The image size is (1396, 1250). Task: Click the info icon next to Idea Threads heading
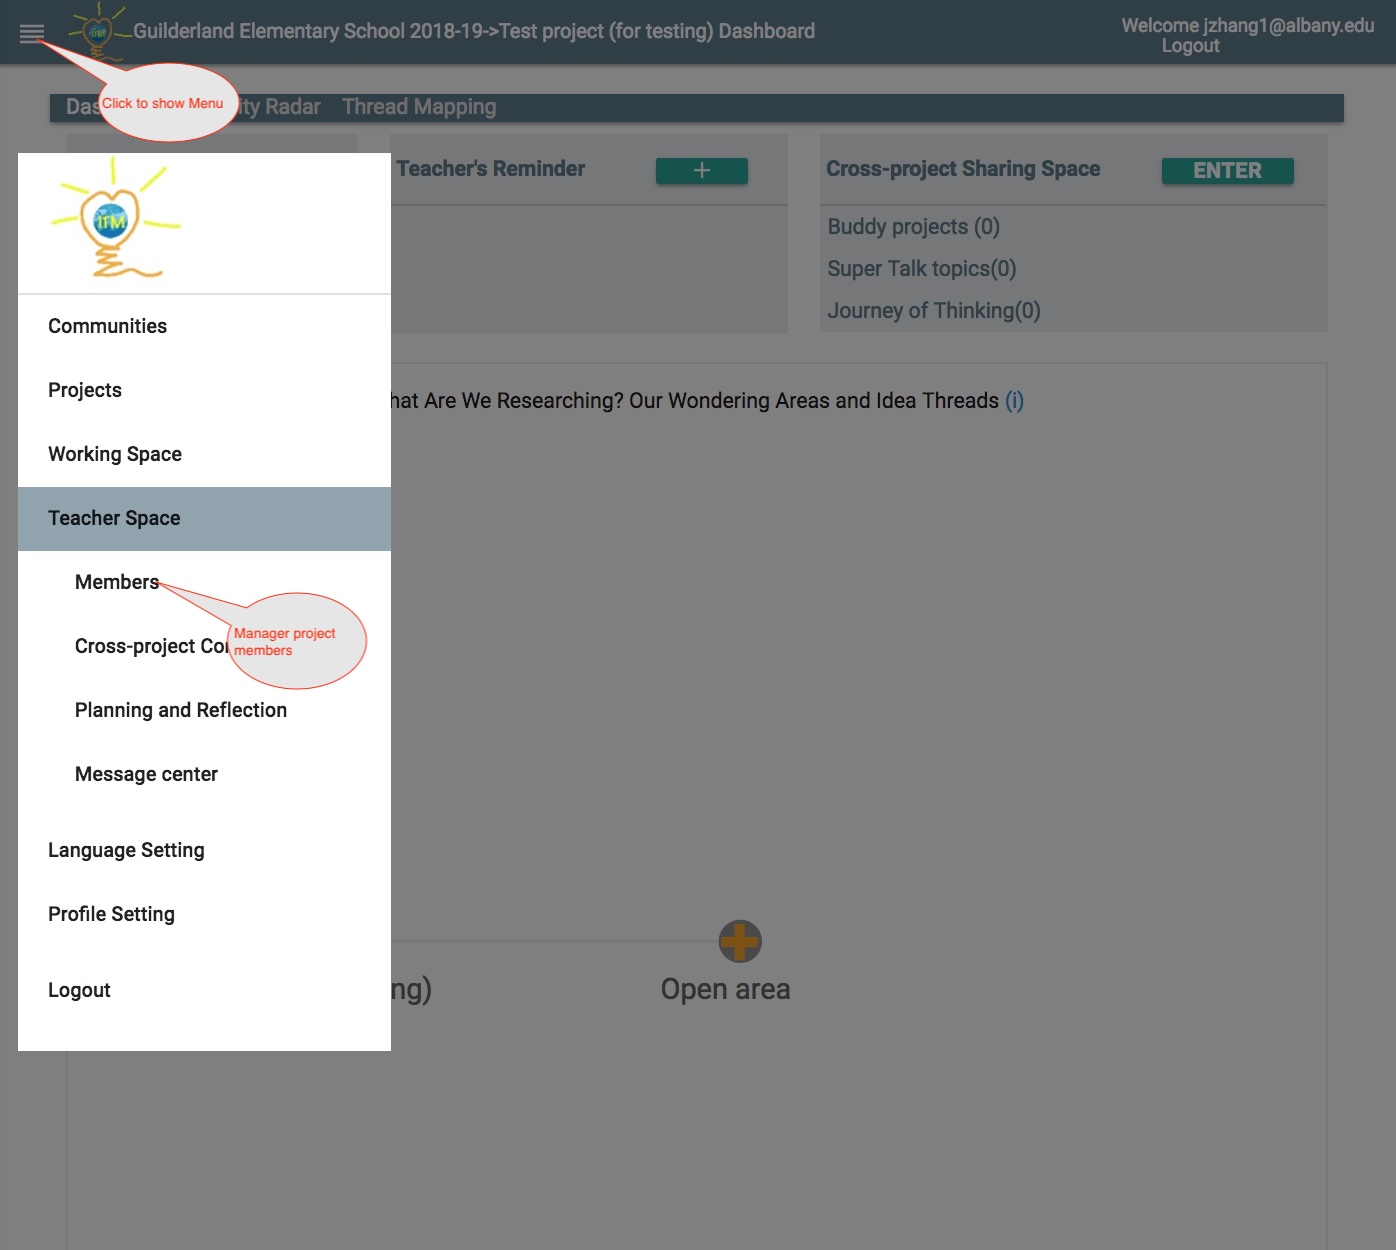tap(1013, 400)
